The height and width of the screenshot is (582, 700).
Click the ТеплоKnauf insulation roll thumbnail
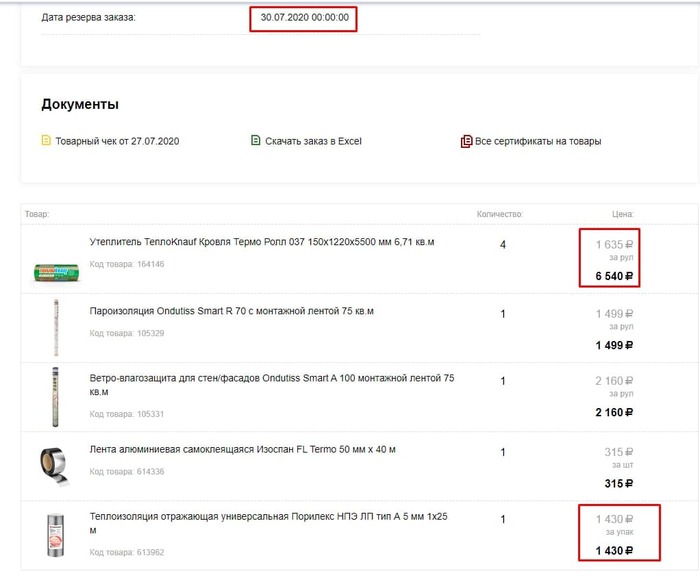56,271
